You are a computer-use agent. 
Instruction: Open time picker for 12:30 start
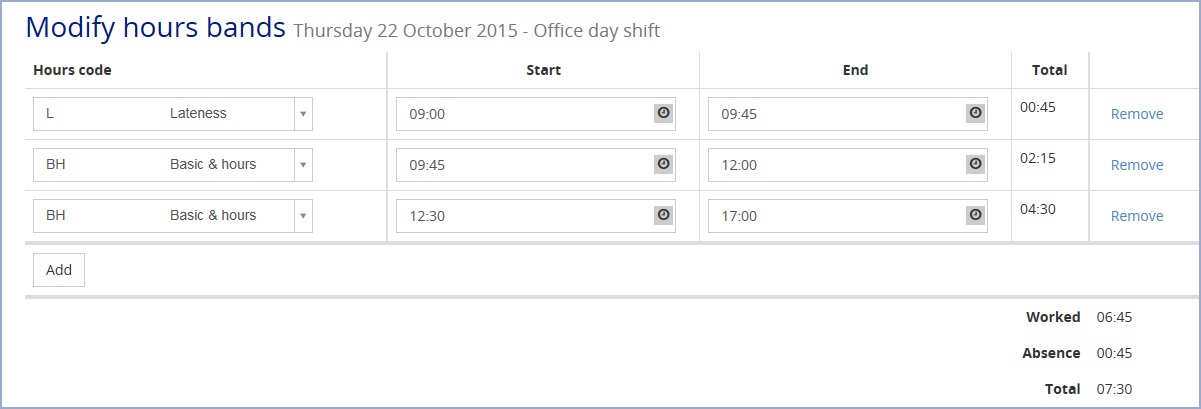click(663, 215)
